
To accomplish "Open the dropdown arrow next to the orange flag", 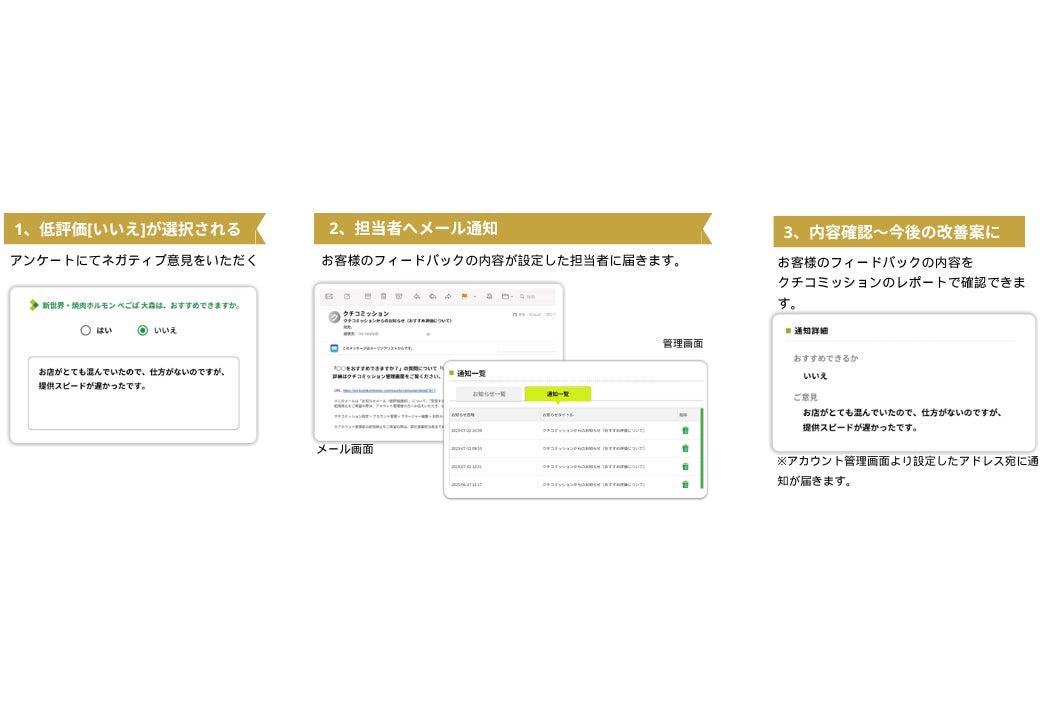I will [475, 296].
